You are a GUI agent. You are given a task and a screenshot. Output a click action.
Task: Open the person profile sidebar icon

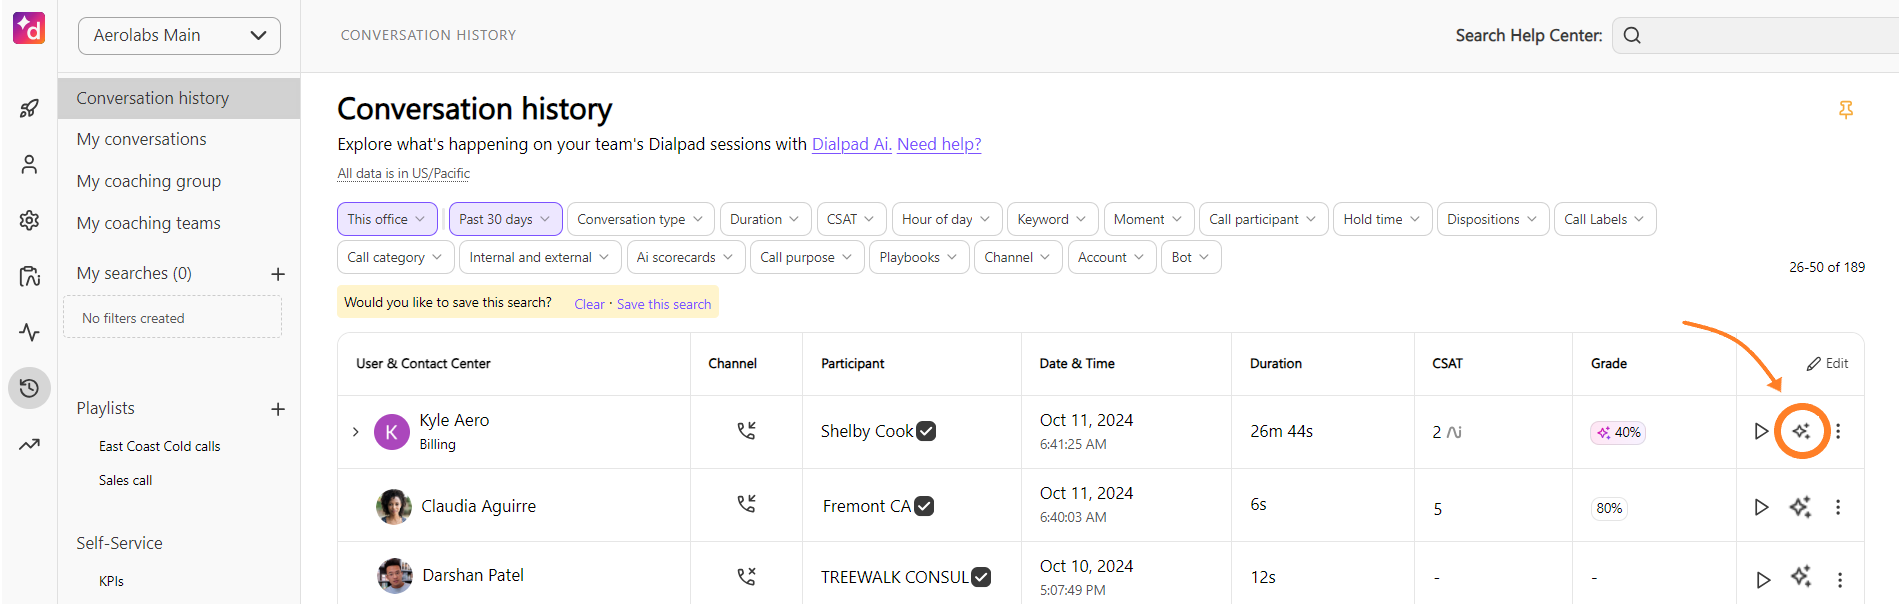point(29,164)
